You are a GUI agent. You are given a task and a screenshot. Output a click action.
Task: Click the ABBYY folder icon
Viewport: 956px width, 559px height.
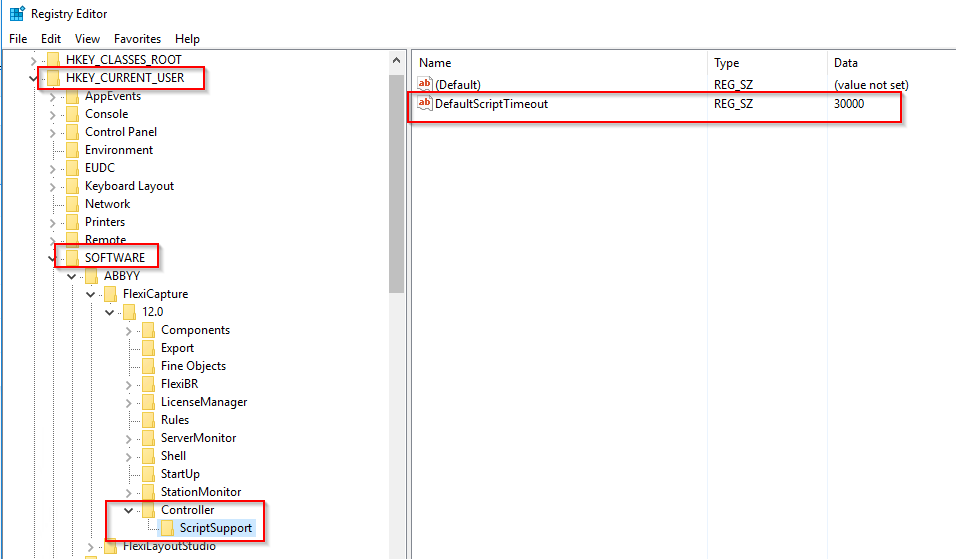click(91, 276)
